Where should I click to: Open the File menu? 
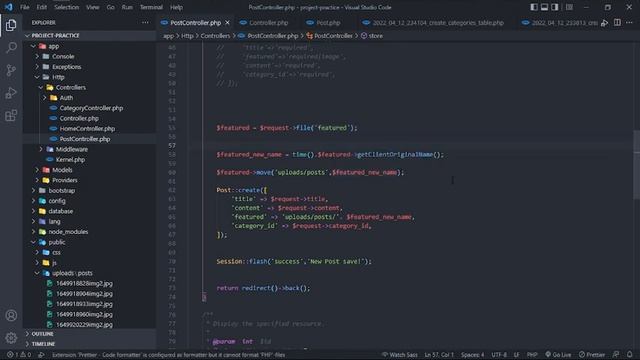pos(25,7)
